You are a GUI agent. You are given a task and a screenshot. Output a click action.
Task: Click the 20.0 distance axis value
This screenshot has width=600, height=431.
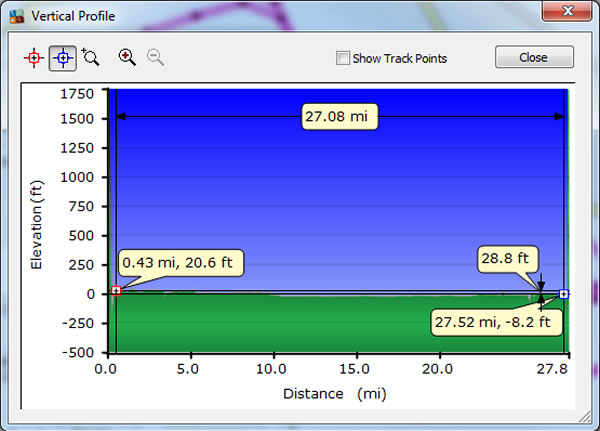437,369
